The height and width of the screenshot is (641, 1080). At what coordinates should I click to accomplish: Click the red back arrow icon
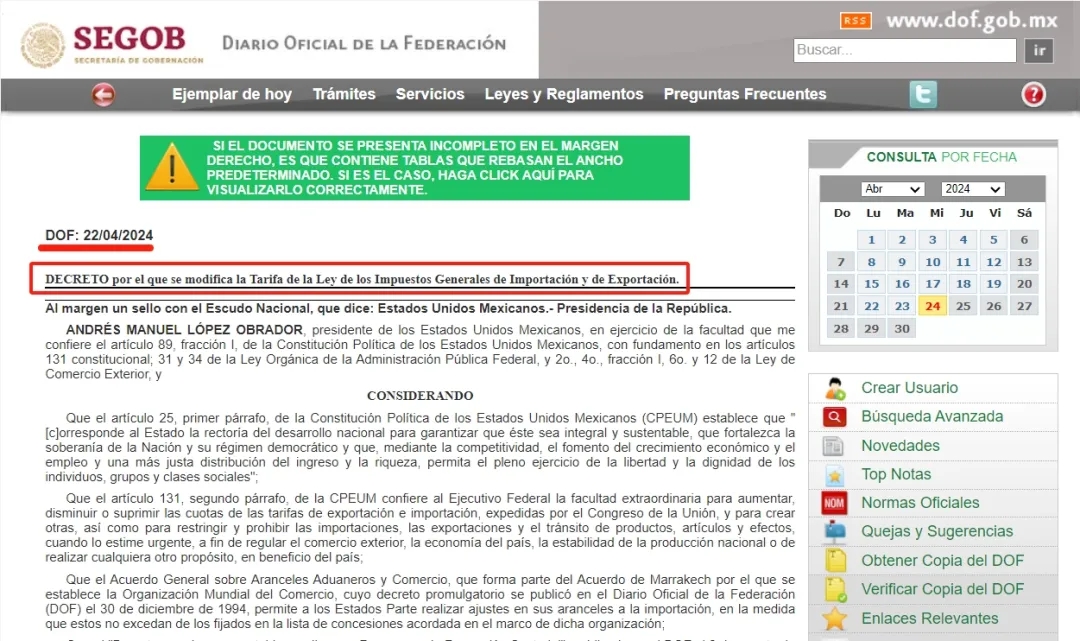pyautogui.click(x=103, y=94)
